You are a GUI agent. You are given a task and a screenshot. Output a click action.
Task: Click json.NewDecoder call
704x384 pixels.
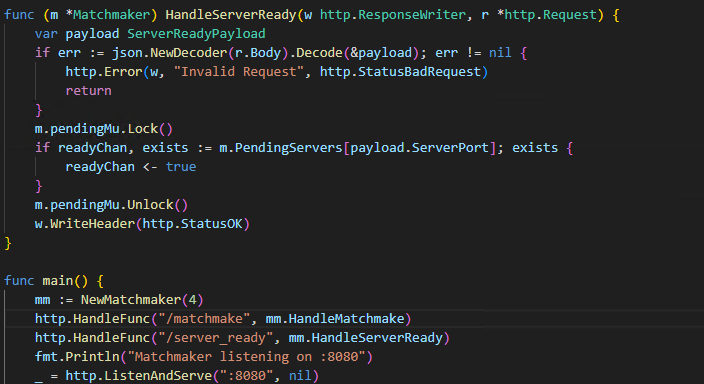[x=170, y=53]
